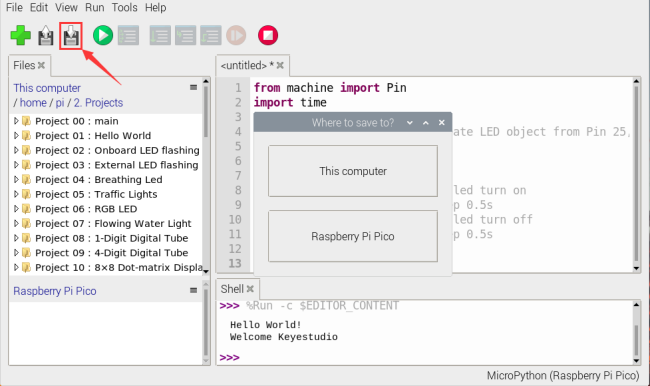Click code line 2 import time
Screen dimensions: 650x386
pyautogui.click(x=290, y=102)
